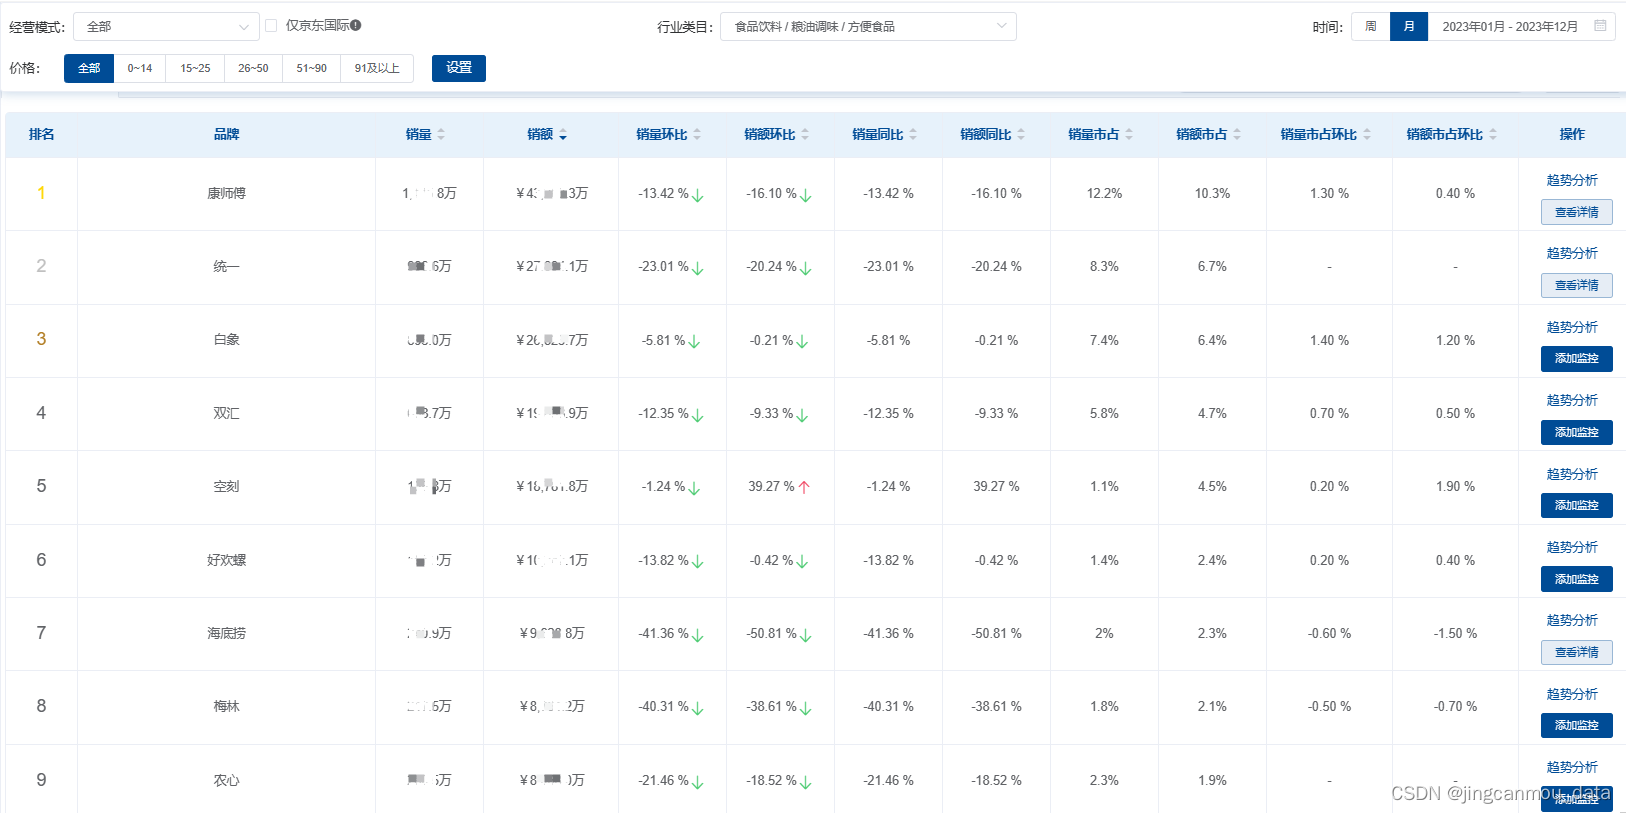Switch time granularity to 月
The image size is (1626, 813).
1409,27
